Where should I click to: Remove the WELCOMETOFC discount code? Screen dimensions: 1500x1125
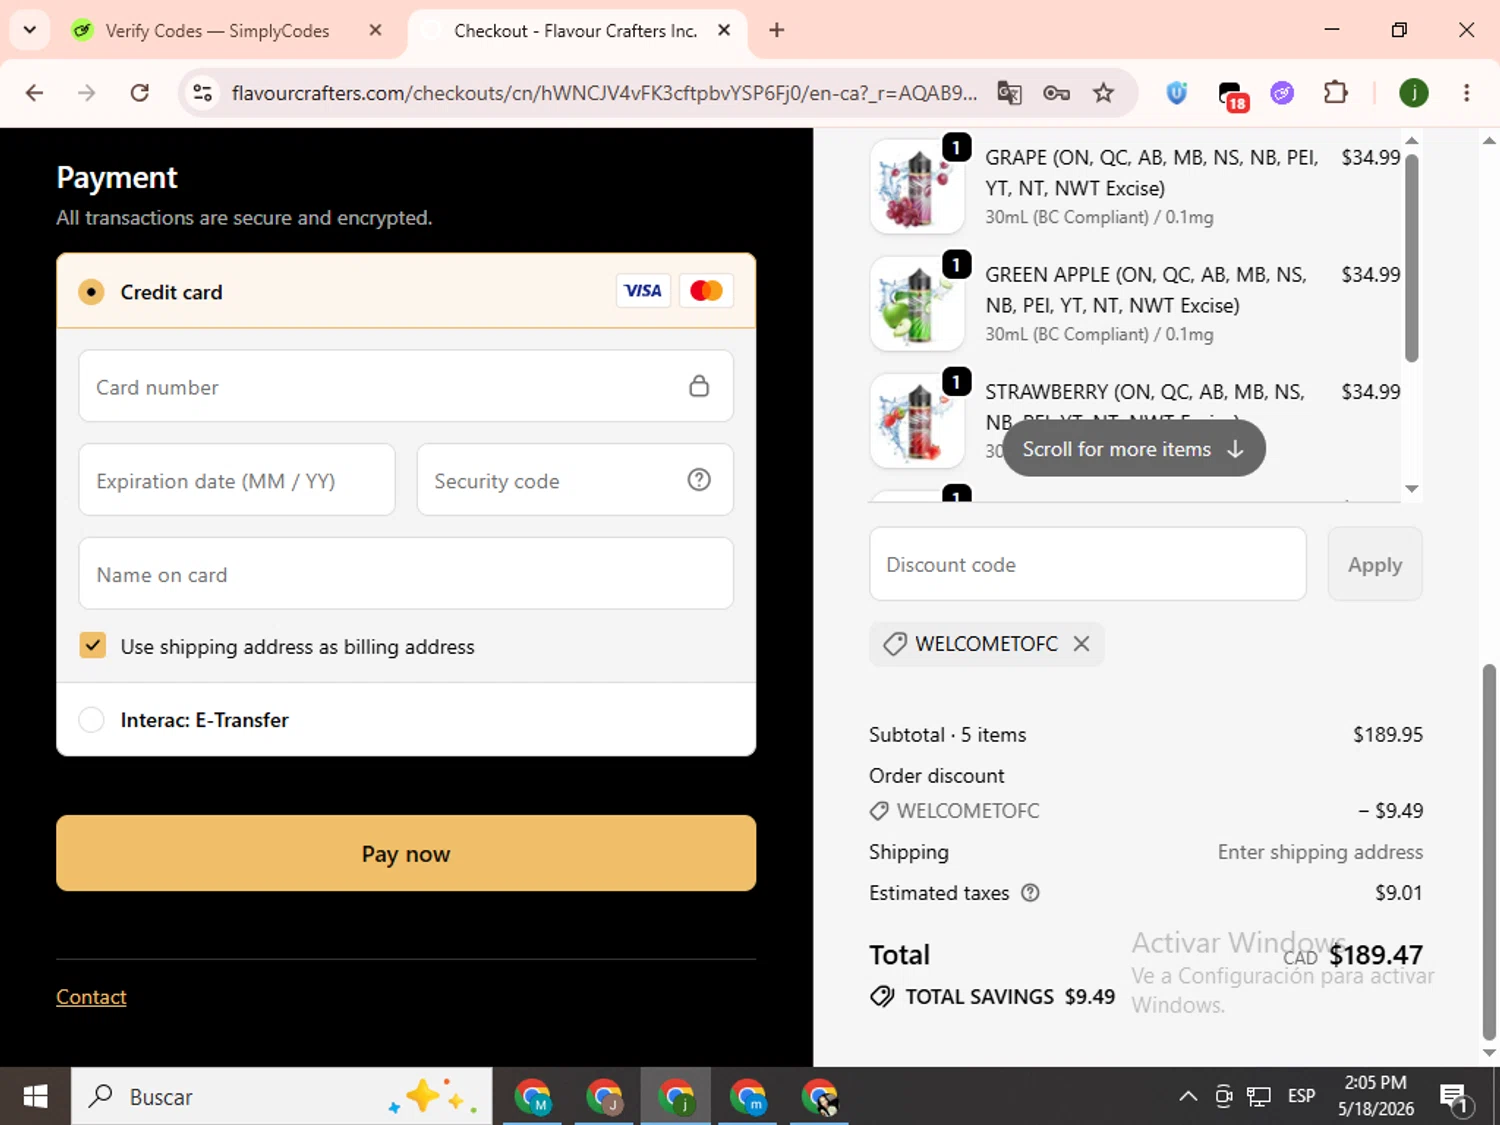tap(1081, 644)
